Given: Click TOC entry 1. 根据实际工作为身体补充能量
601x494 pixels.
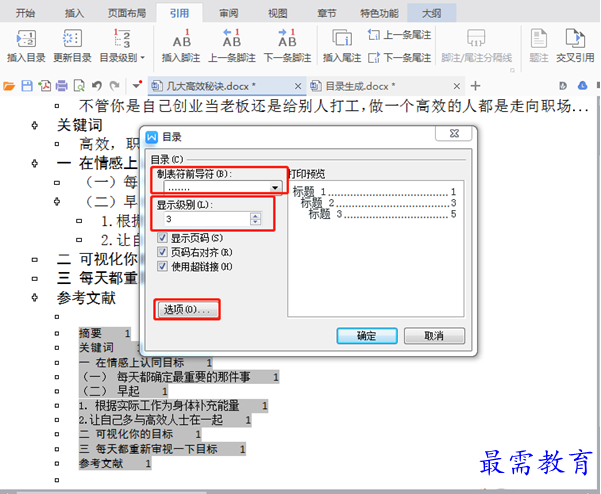Looking at the screenshot, I should point(173,406).
